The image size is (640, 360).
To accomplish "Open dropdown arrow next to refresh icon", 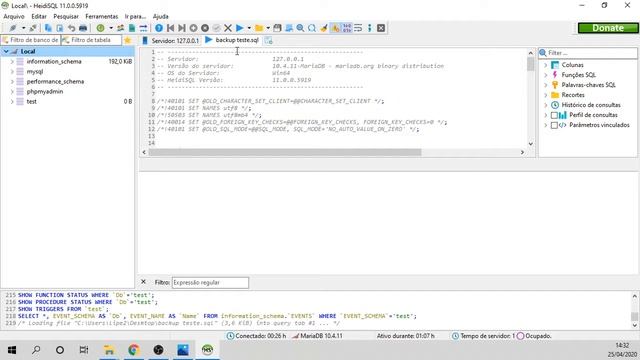I will [111, 28].
